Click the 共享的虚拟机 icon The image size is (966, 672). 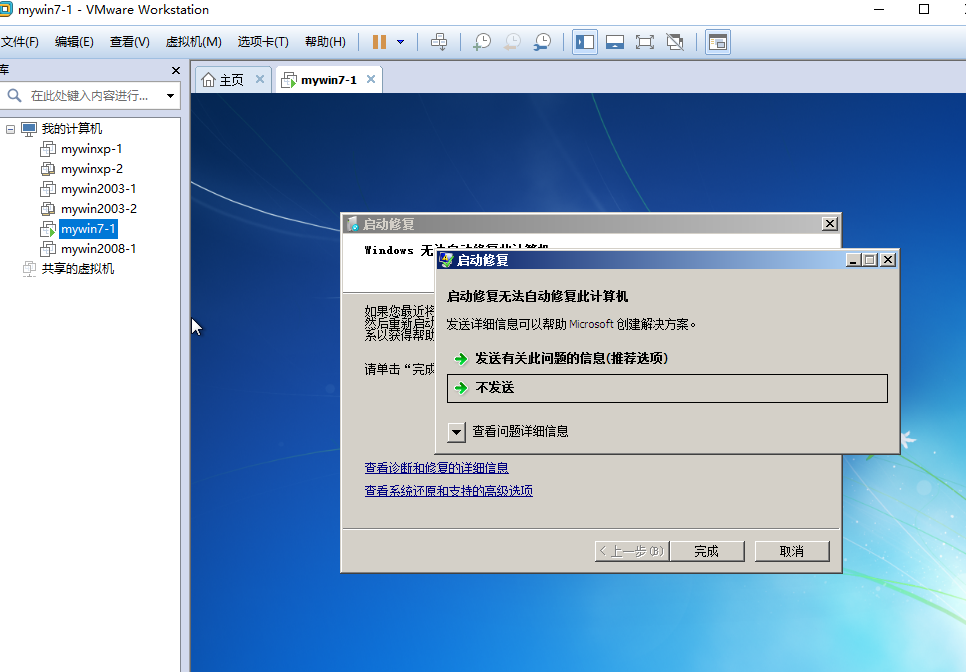pos(29,269)
